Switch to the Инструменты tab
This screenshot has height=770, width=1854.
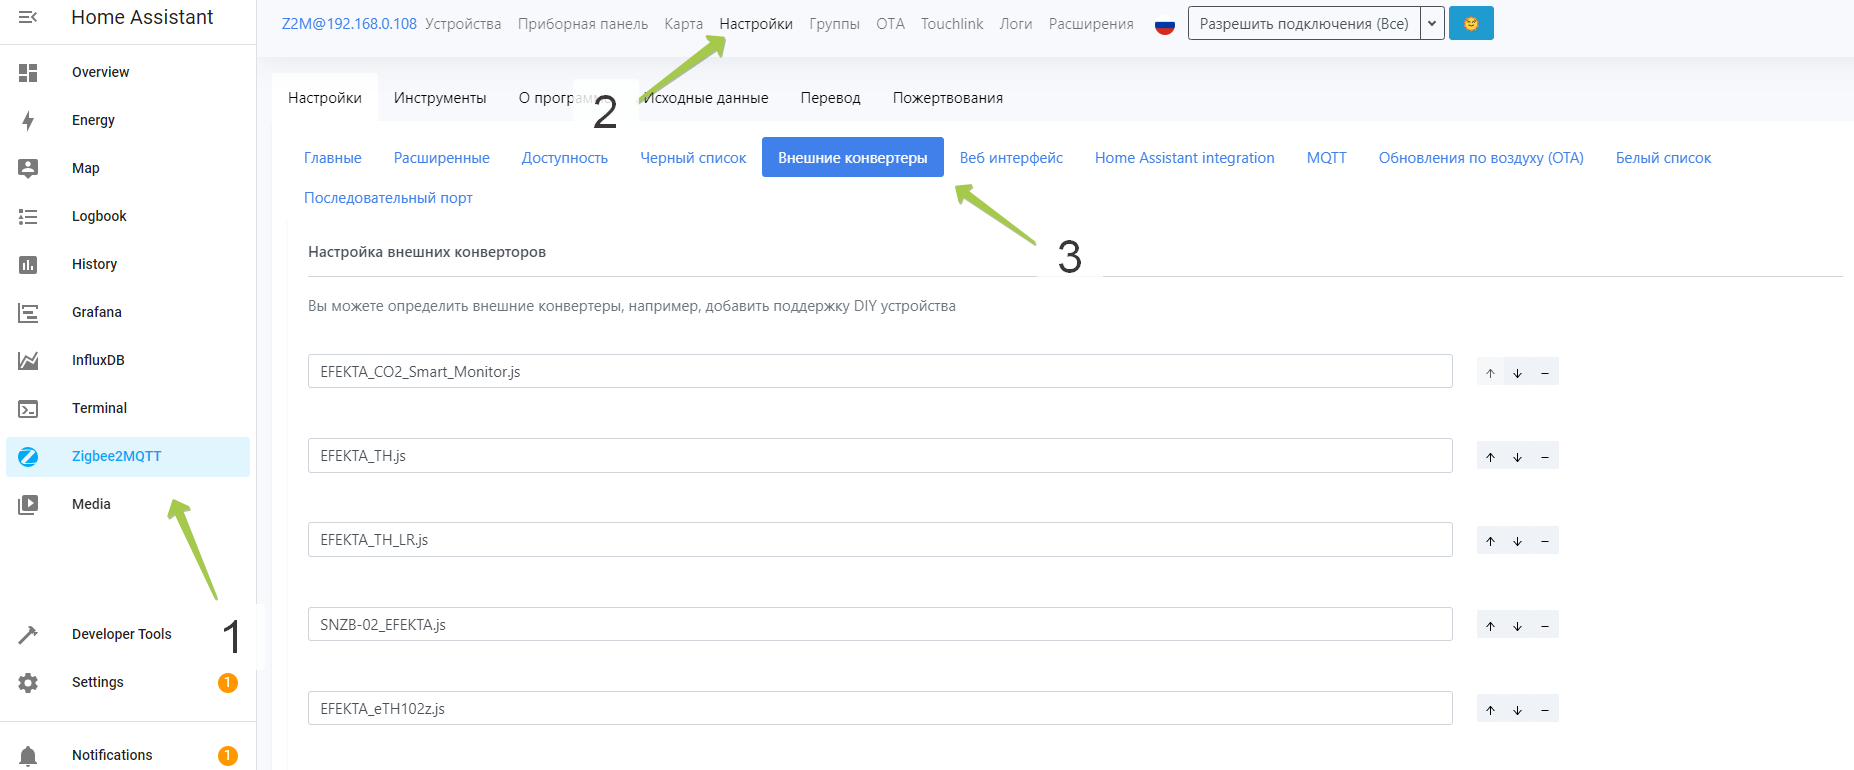tap(440, 98)
